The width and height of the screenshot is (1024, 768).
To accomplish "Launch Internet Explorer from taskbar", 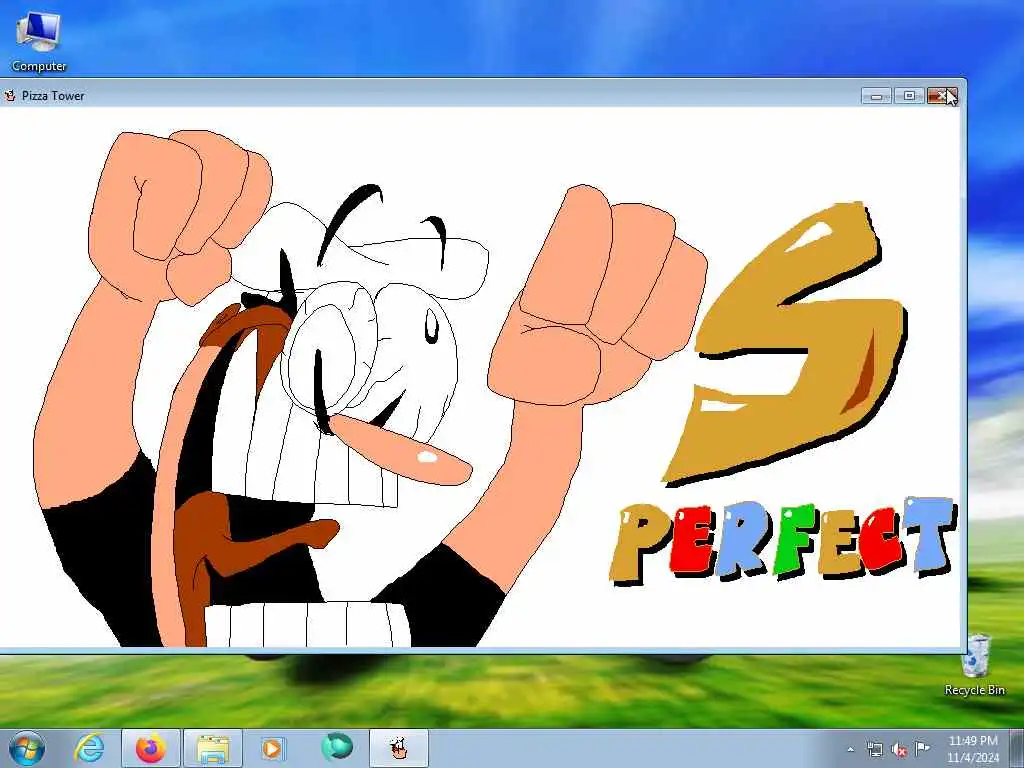I will pyautogui.click(x=89, y=748).
